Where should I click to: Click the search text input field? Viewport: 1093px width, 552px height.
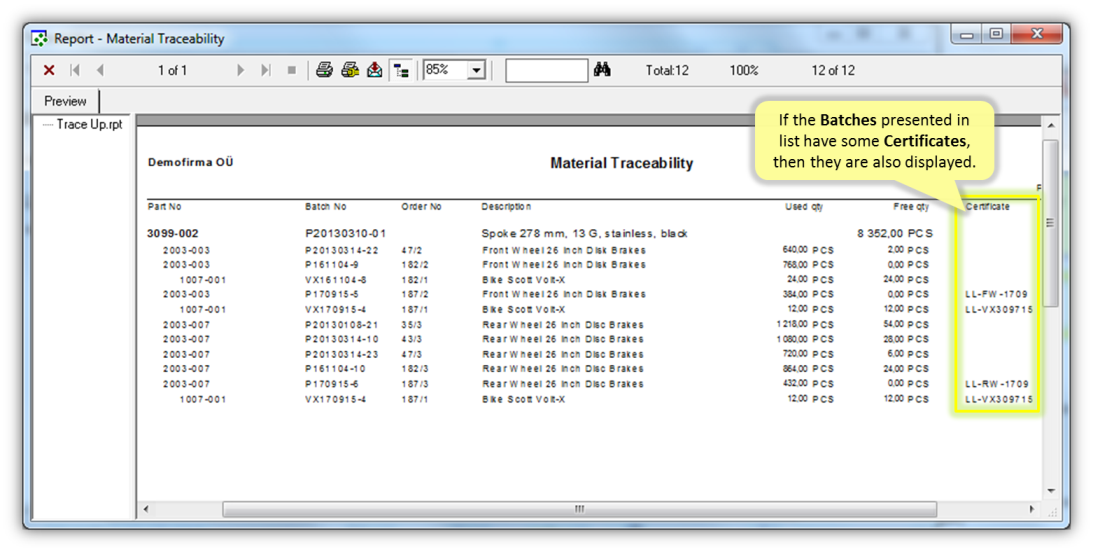point(546,70)
